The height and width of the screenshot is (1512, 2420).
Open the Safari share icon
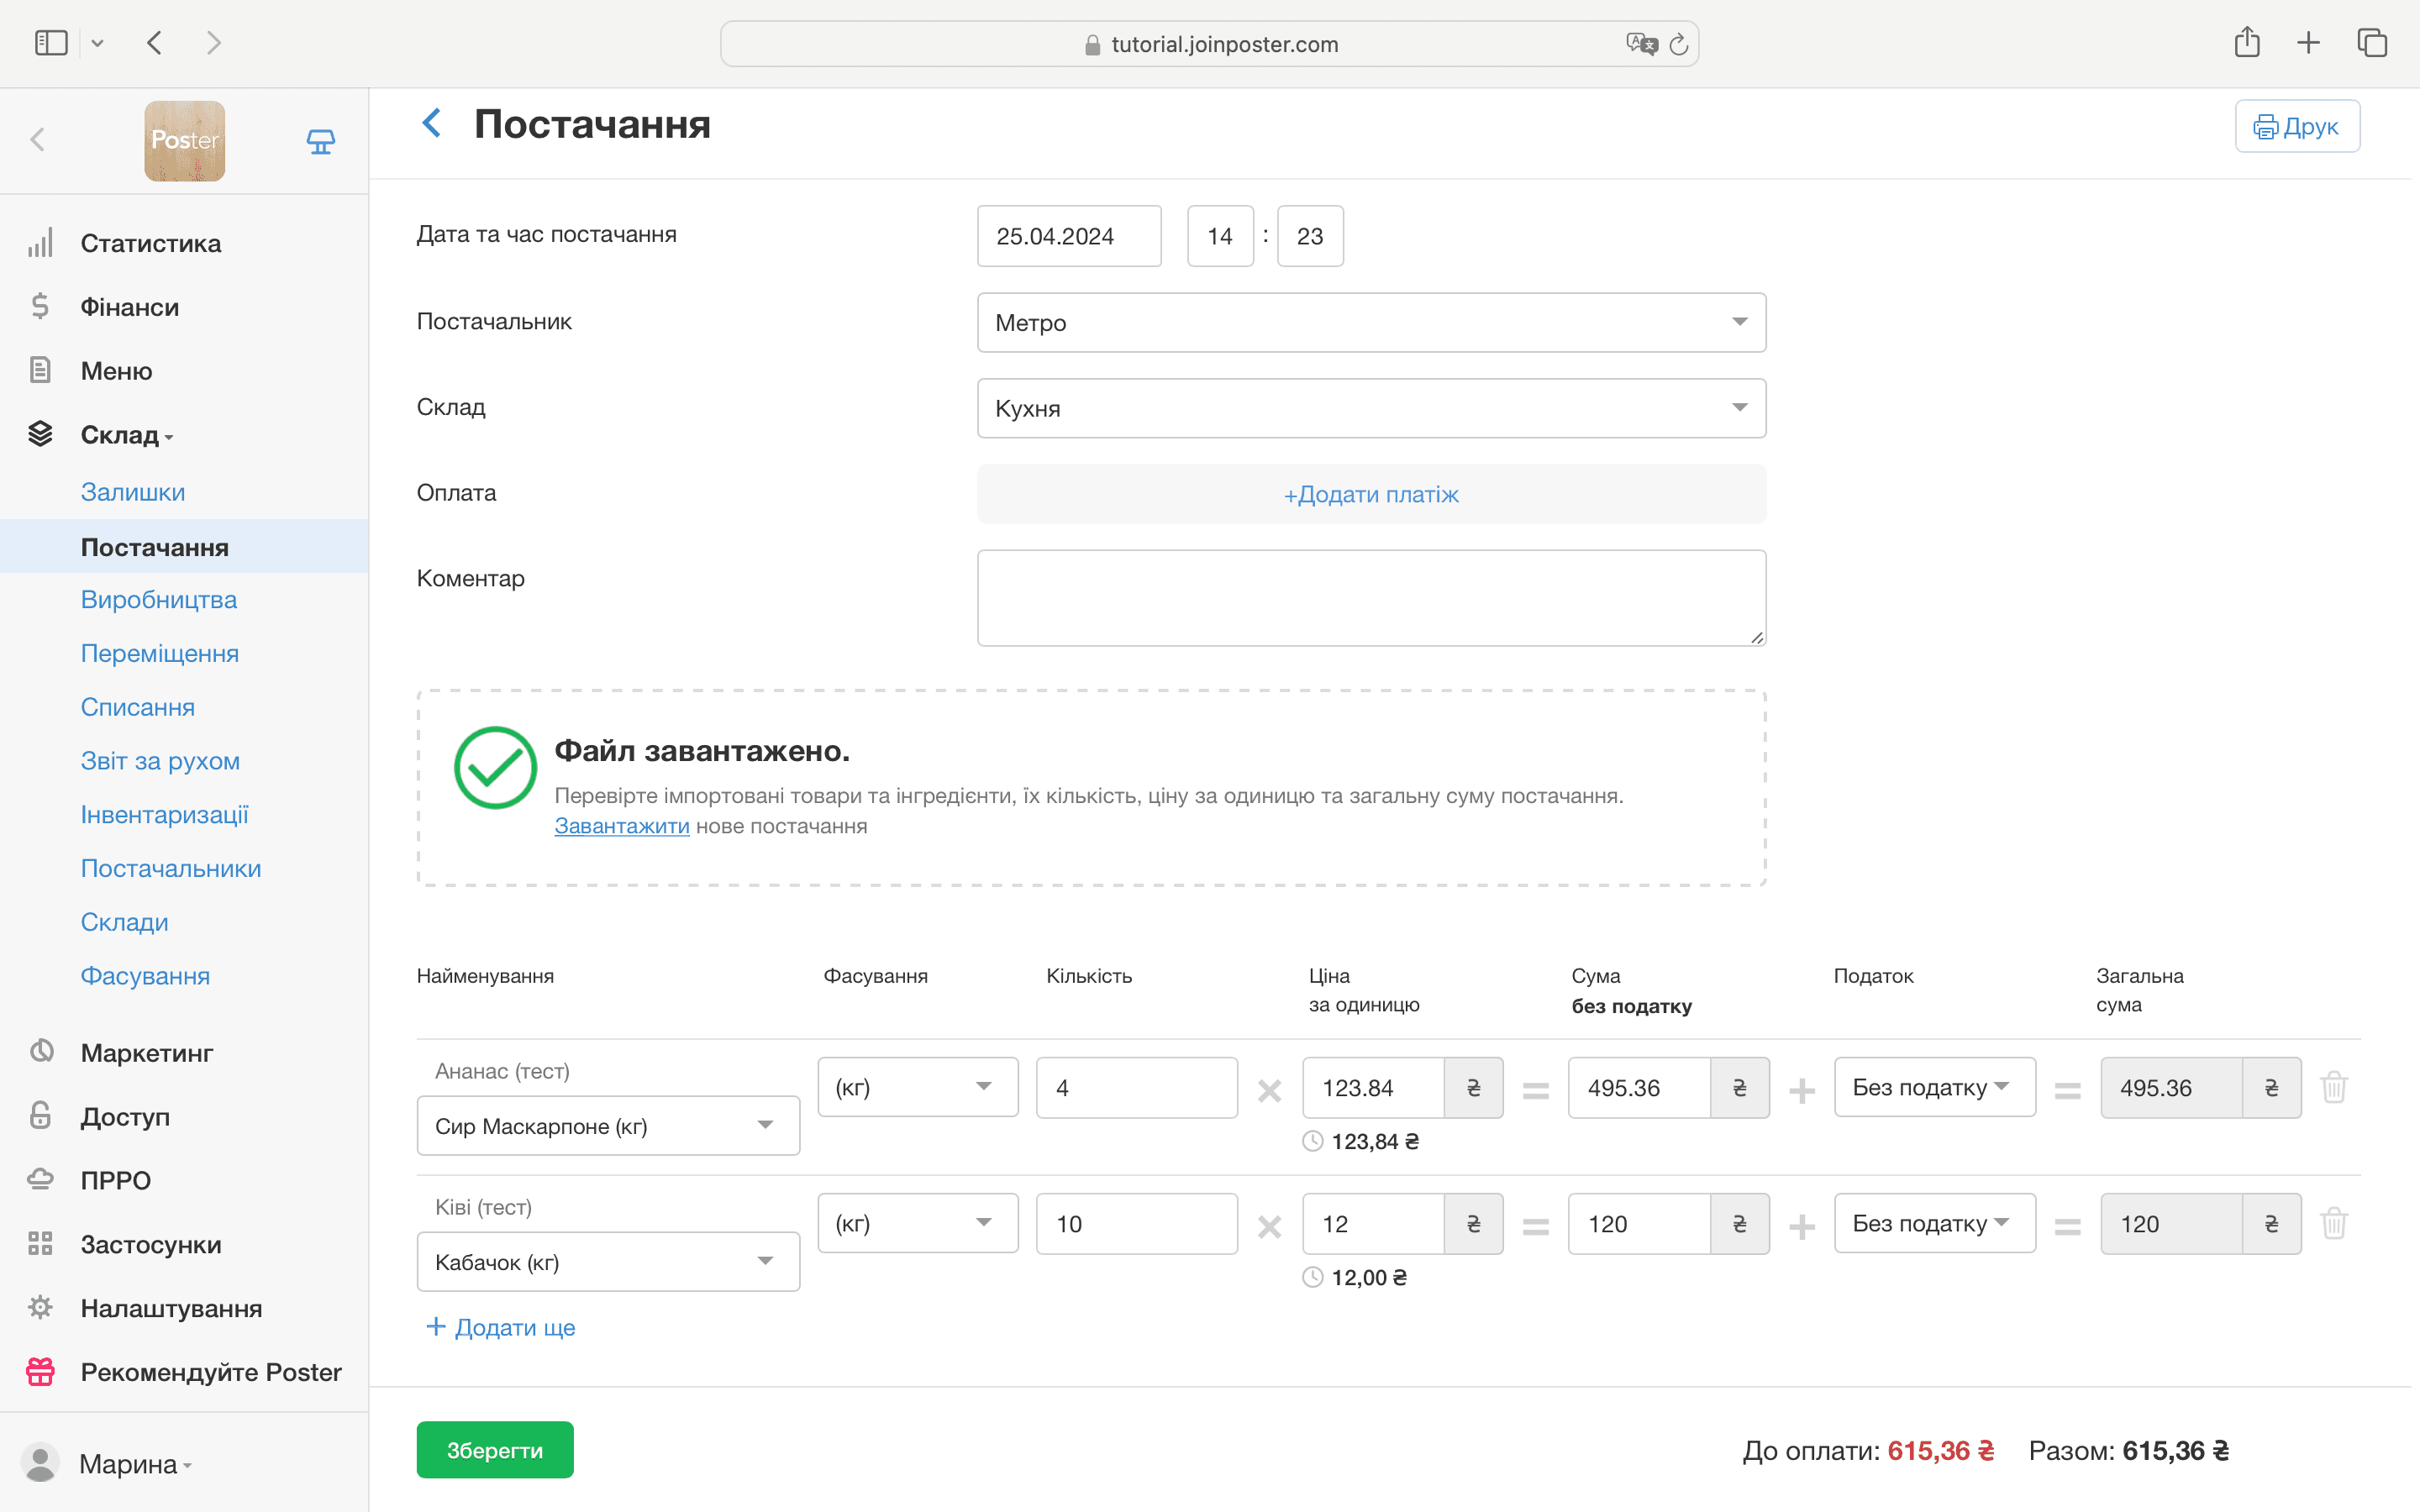click(x=2247, y=42)
